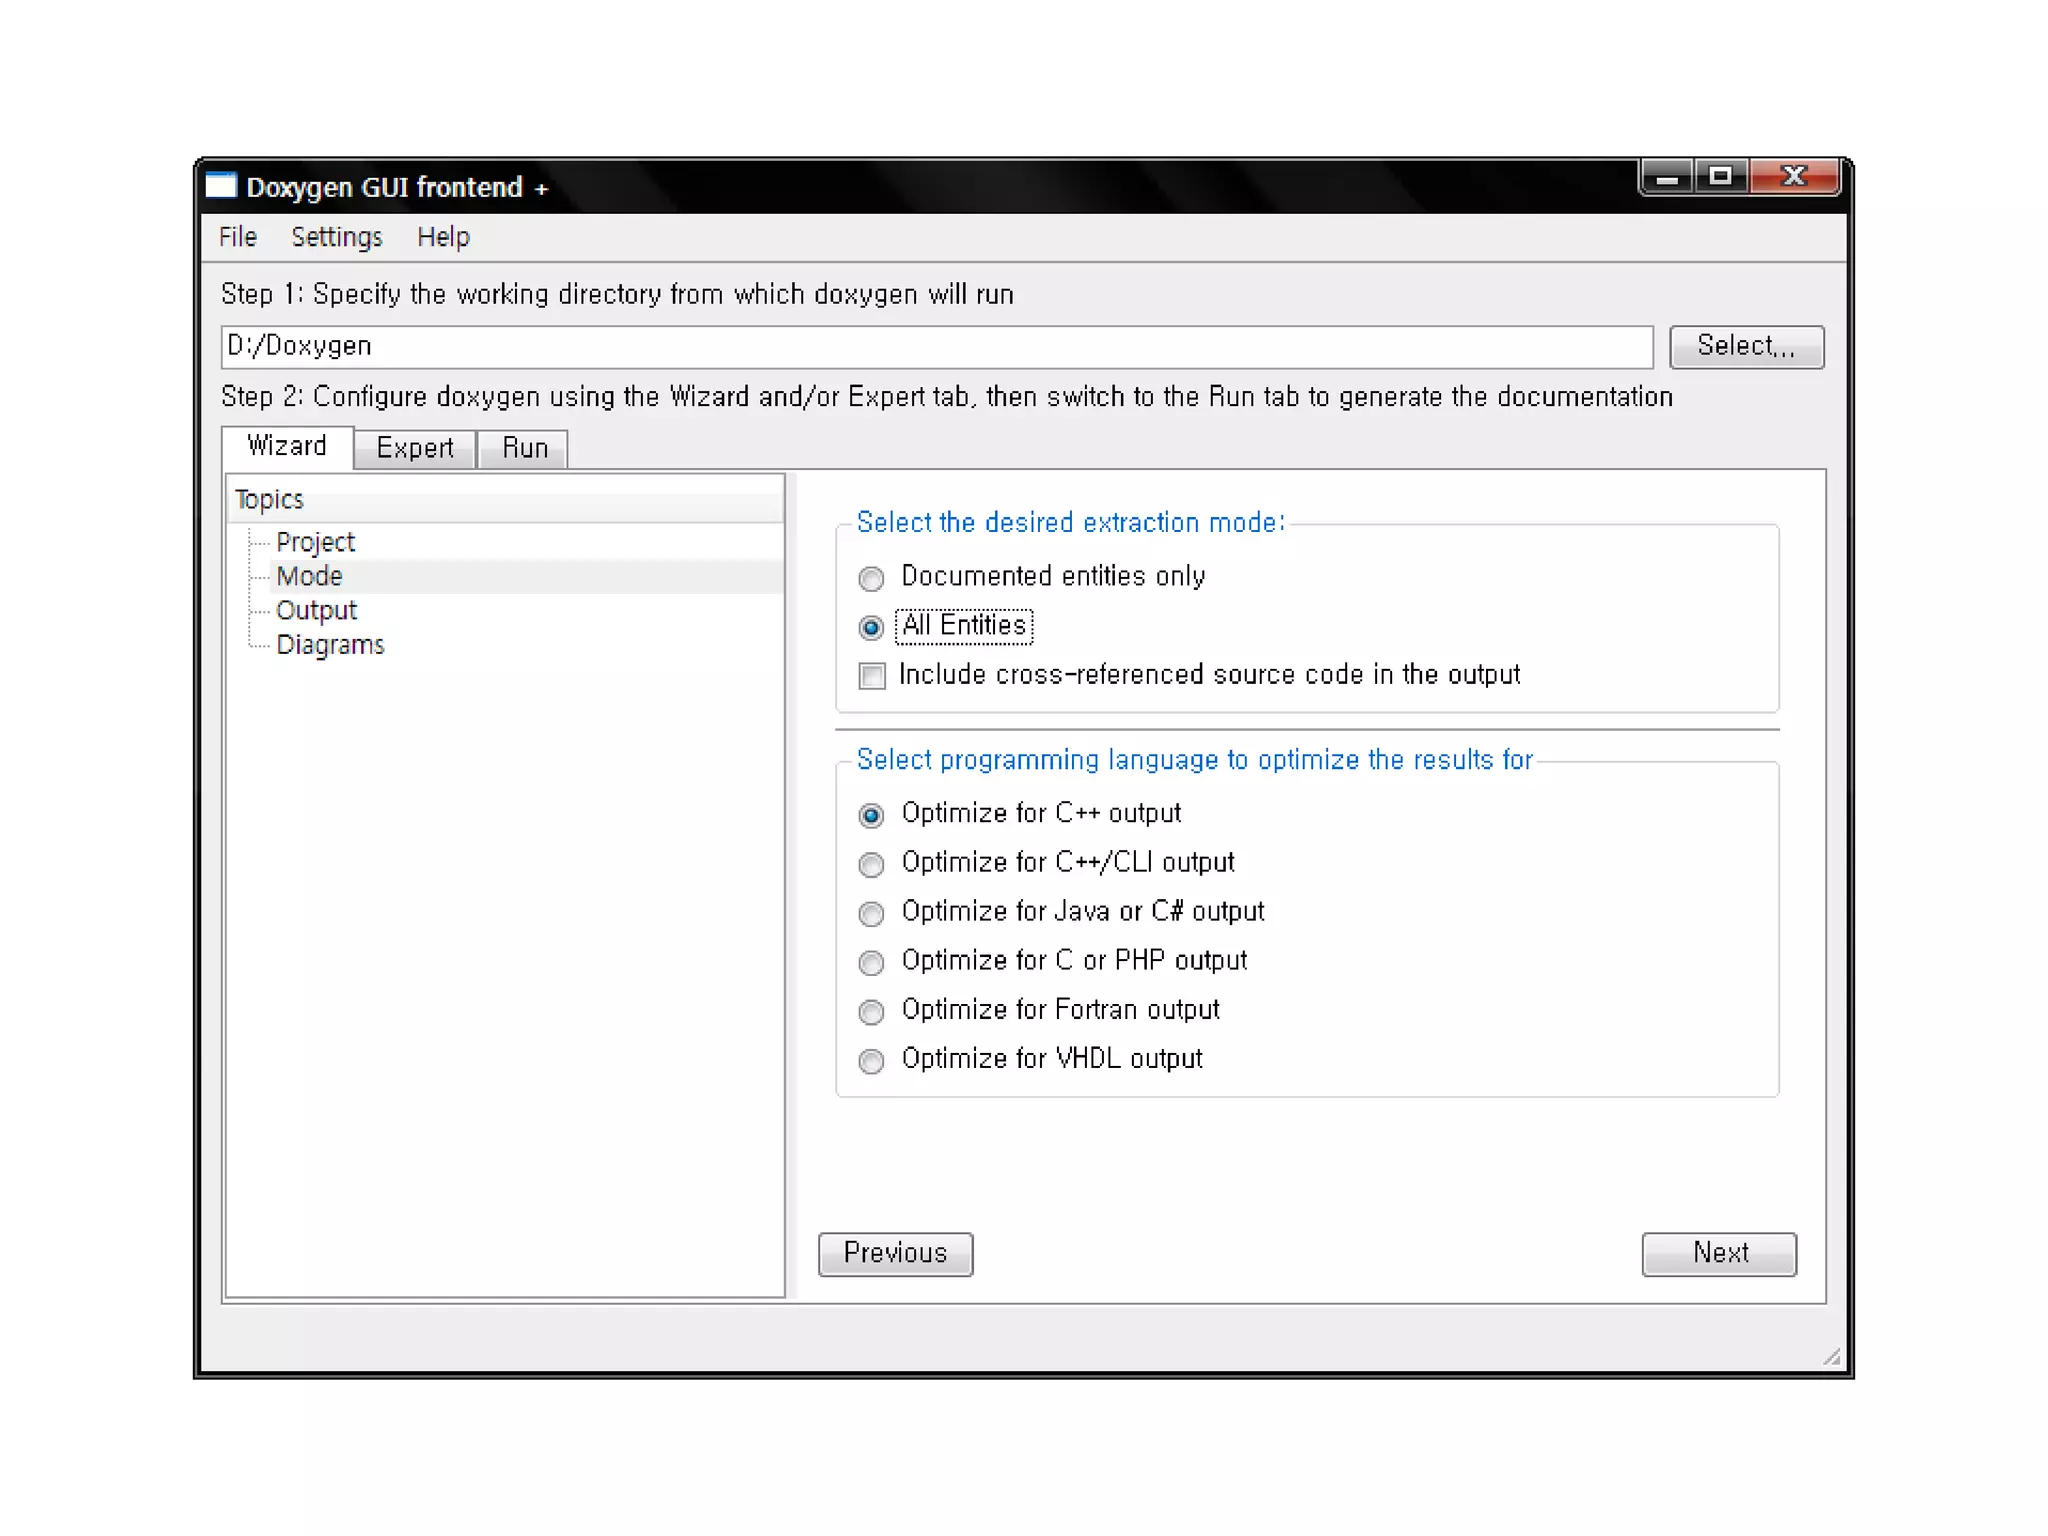Screen dimensions: 2048x1536
Task: Open the File menu
Action: click(x=238, y=237)
